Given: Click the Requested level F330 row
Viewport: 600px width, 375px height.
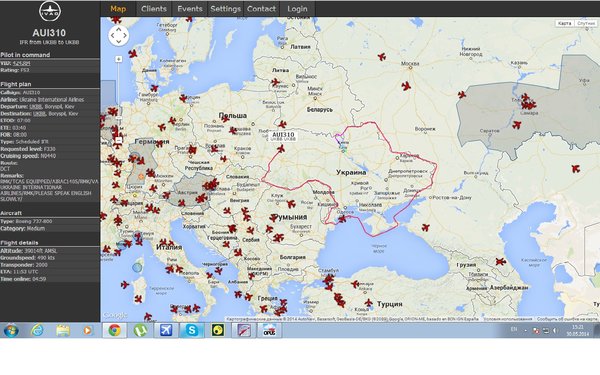Looking at the screenshot, I should click(x=50, y=149).
